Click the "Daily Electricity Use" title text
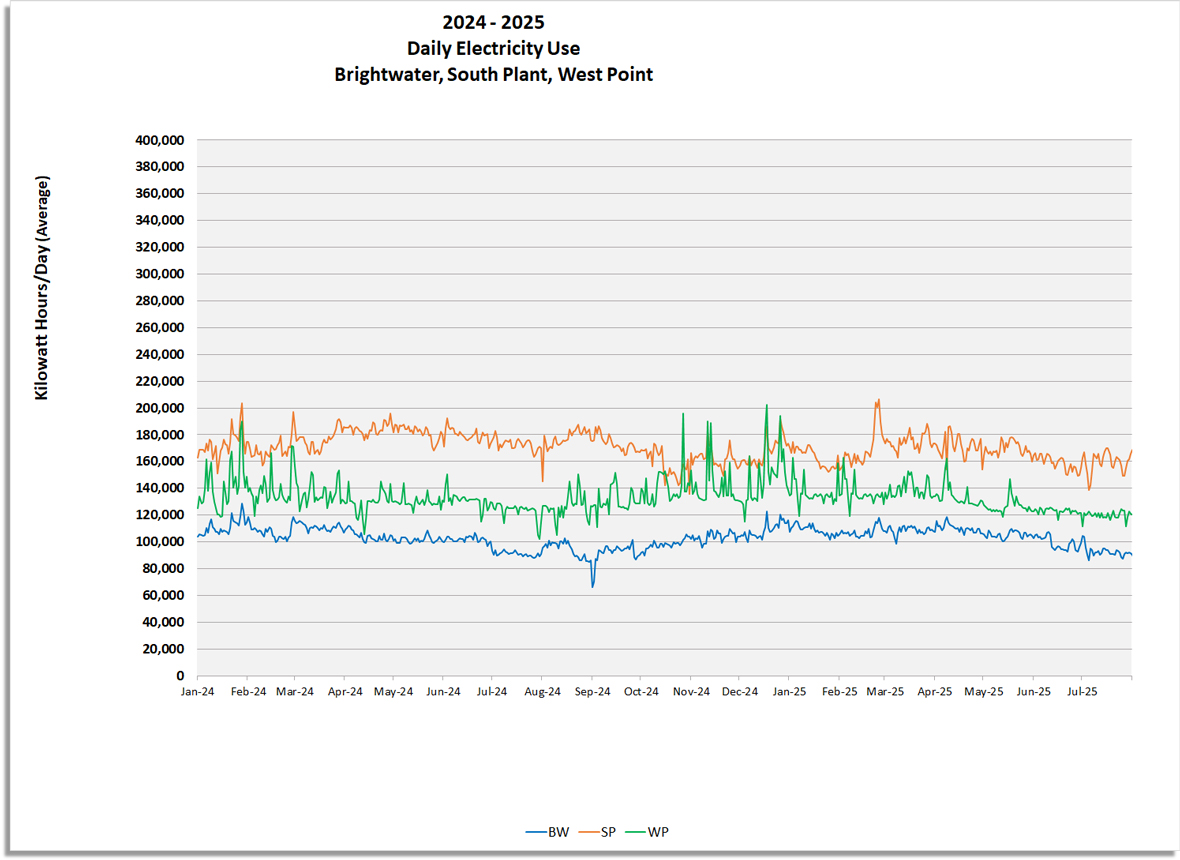The image size is (1180, 860). (494, 48)
